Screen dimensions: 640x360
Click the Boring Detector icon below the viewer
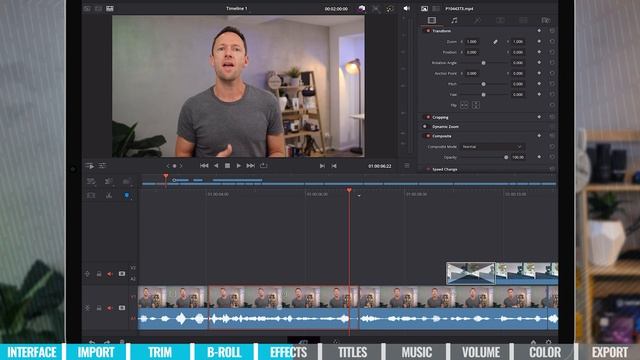(90, 166)
